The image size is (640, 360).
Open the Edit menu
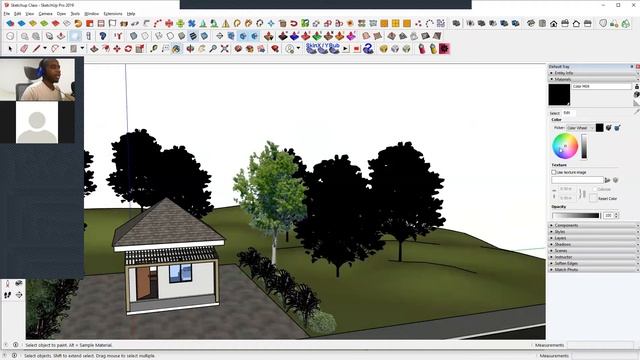pos(18,14)
